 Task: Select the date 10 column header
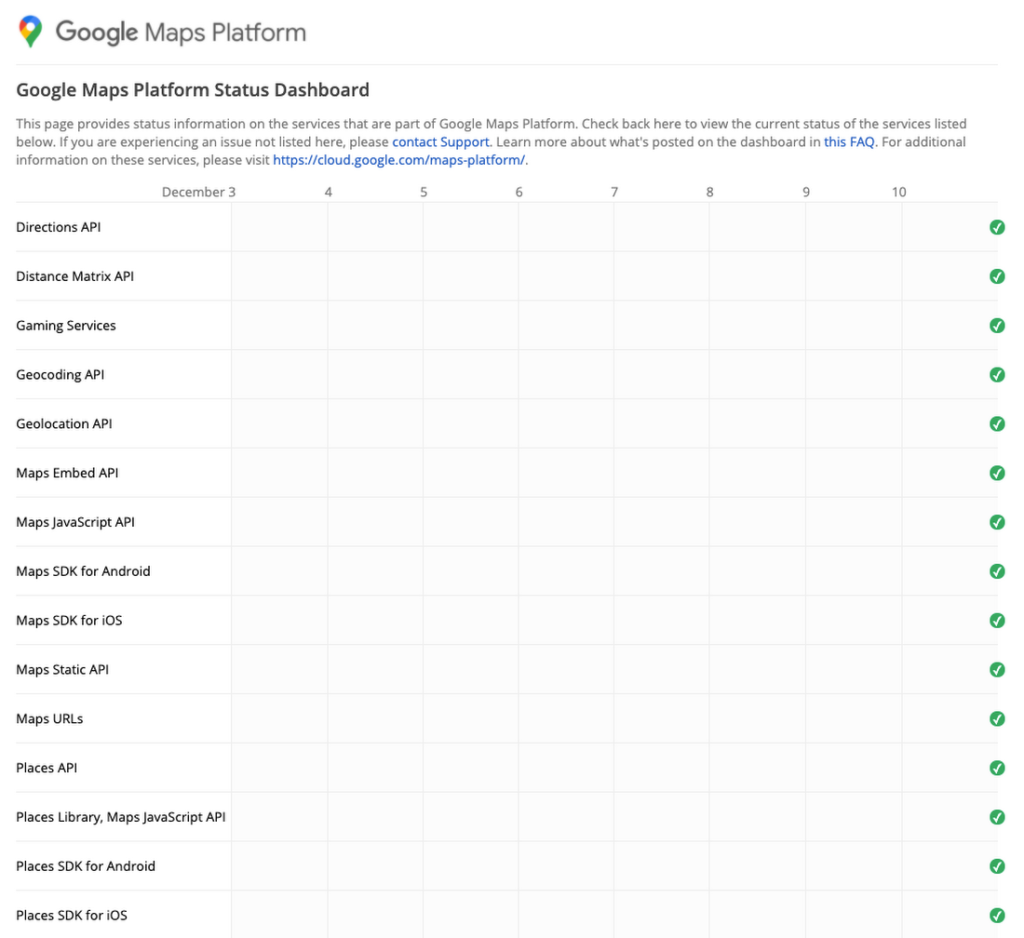point(899,192)
